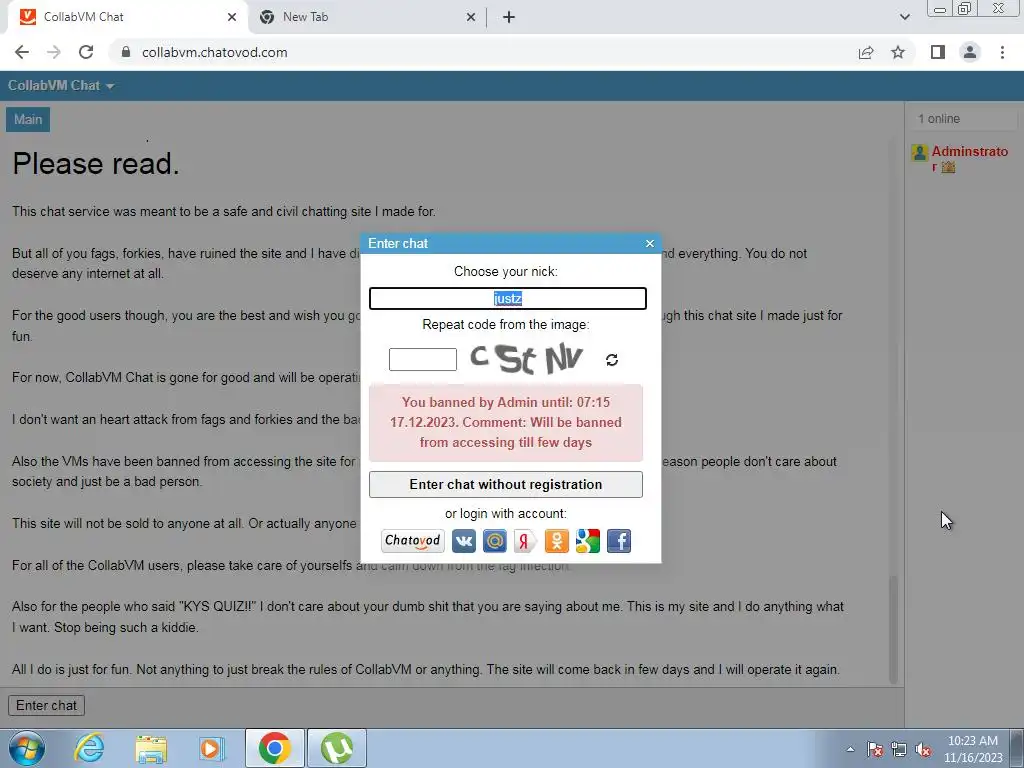Image resolution: width=1024 pixels, height=768 pixels.
Task: Log in using the Yandex icon
Action: (x=526, y=541)
